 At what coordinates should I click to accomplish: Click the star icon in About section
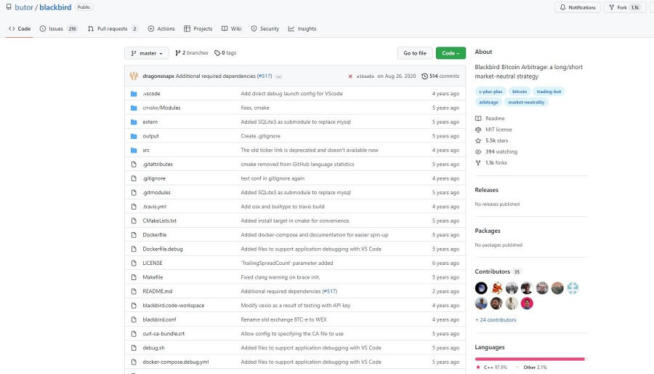click(478, 141)
